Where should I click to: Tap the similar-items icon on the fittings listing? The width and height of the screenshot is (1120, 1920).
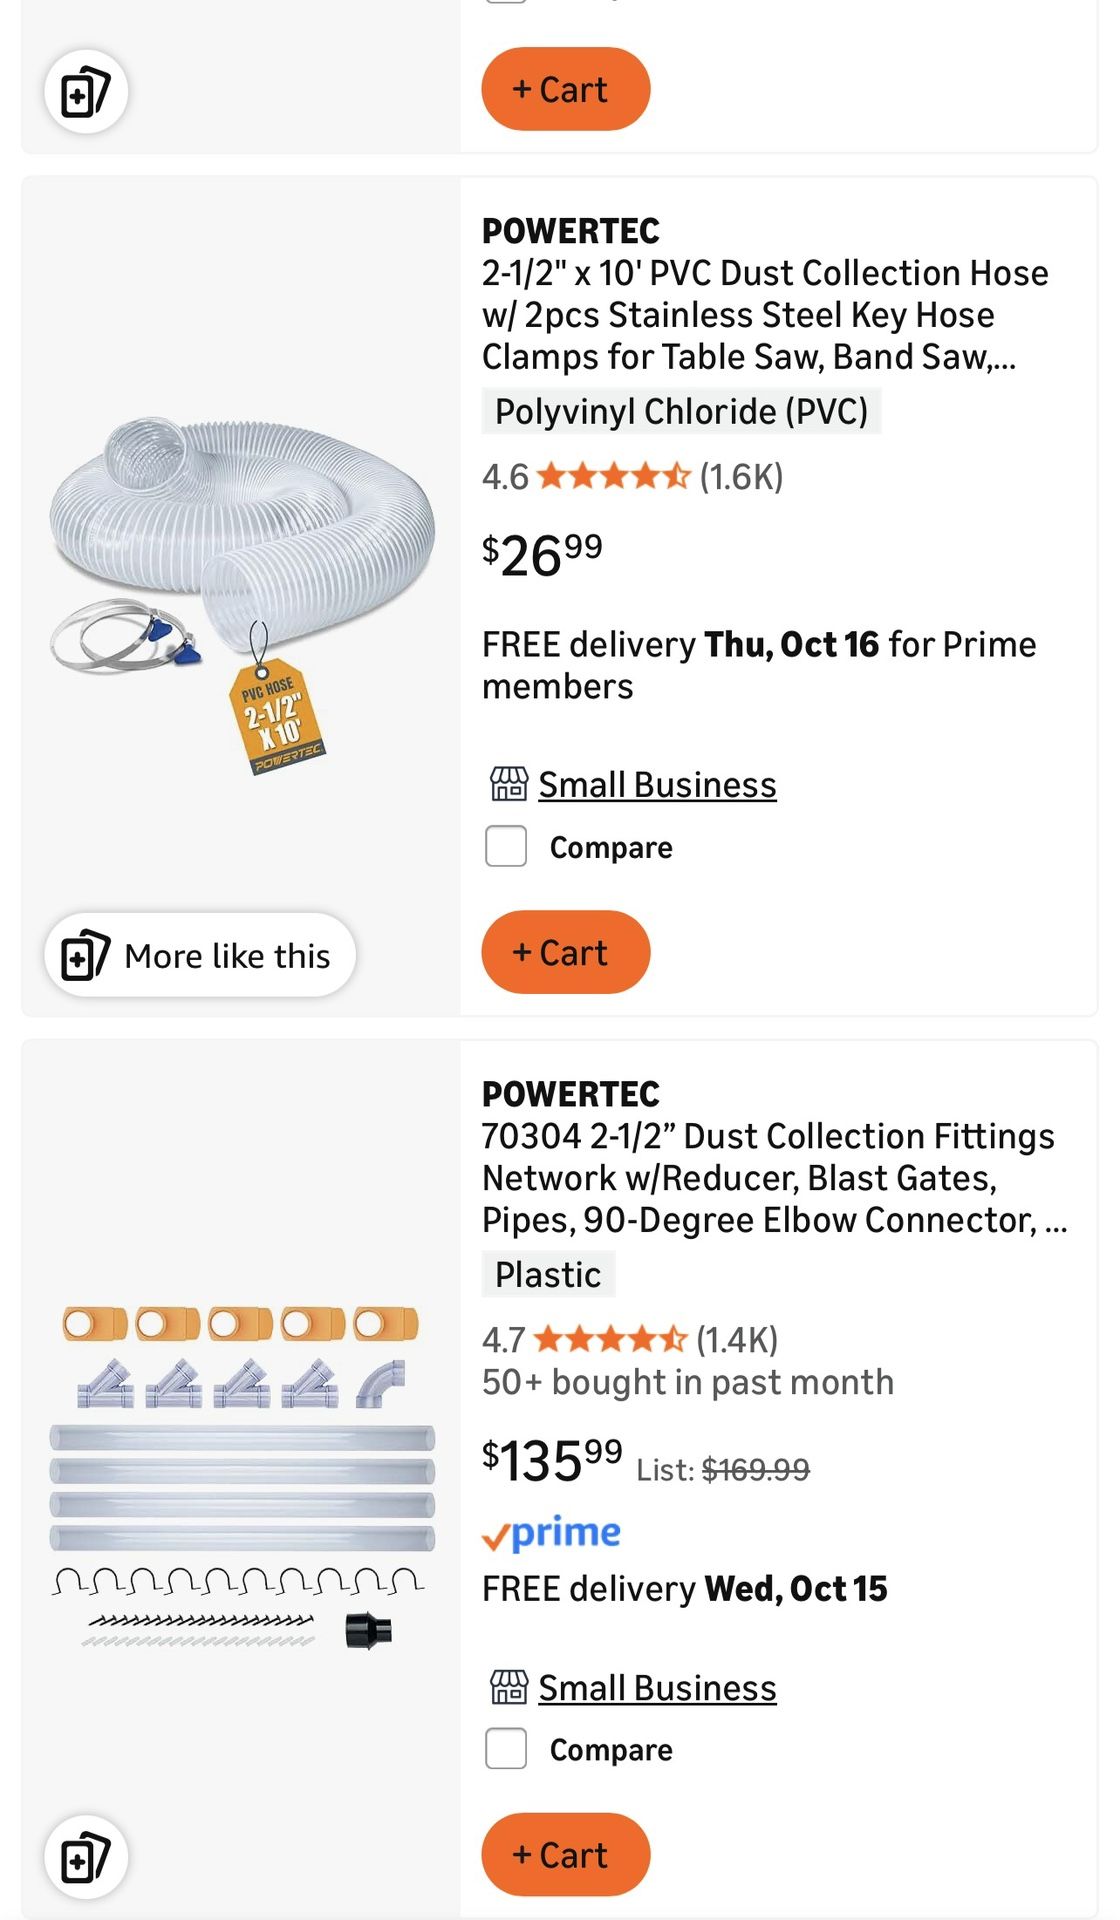tap(85, 1857)
